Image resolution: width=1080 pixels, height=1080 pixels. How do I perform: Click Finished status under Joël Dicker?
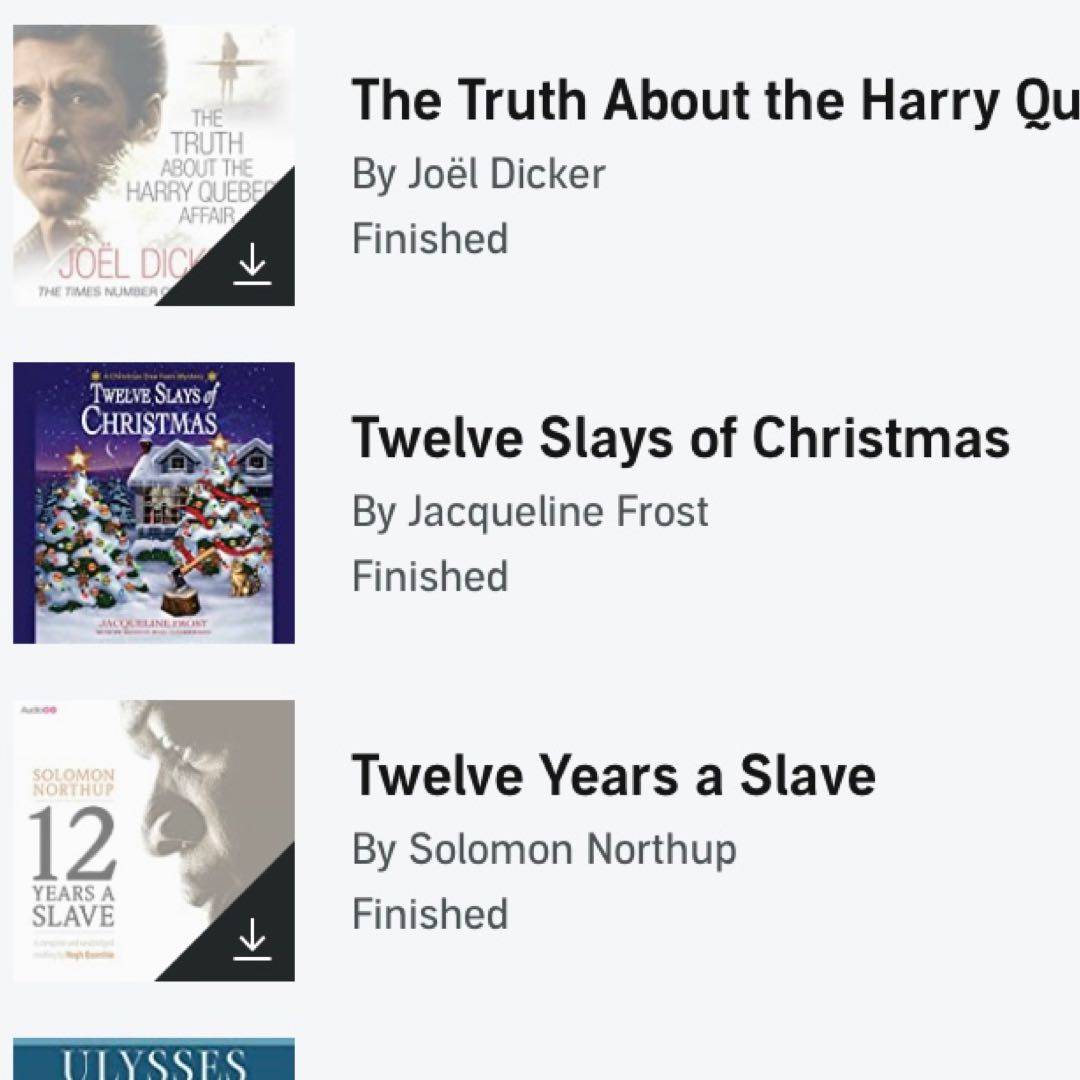430,239
